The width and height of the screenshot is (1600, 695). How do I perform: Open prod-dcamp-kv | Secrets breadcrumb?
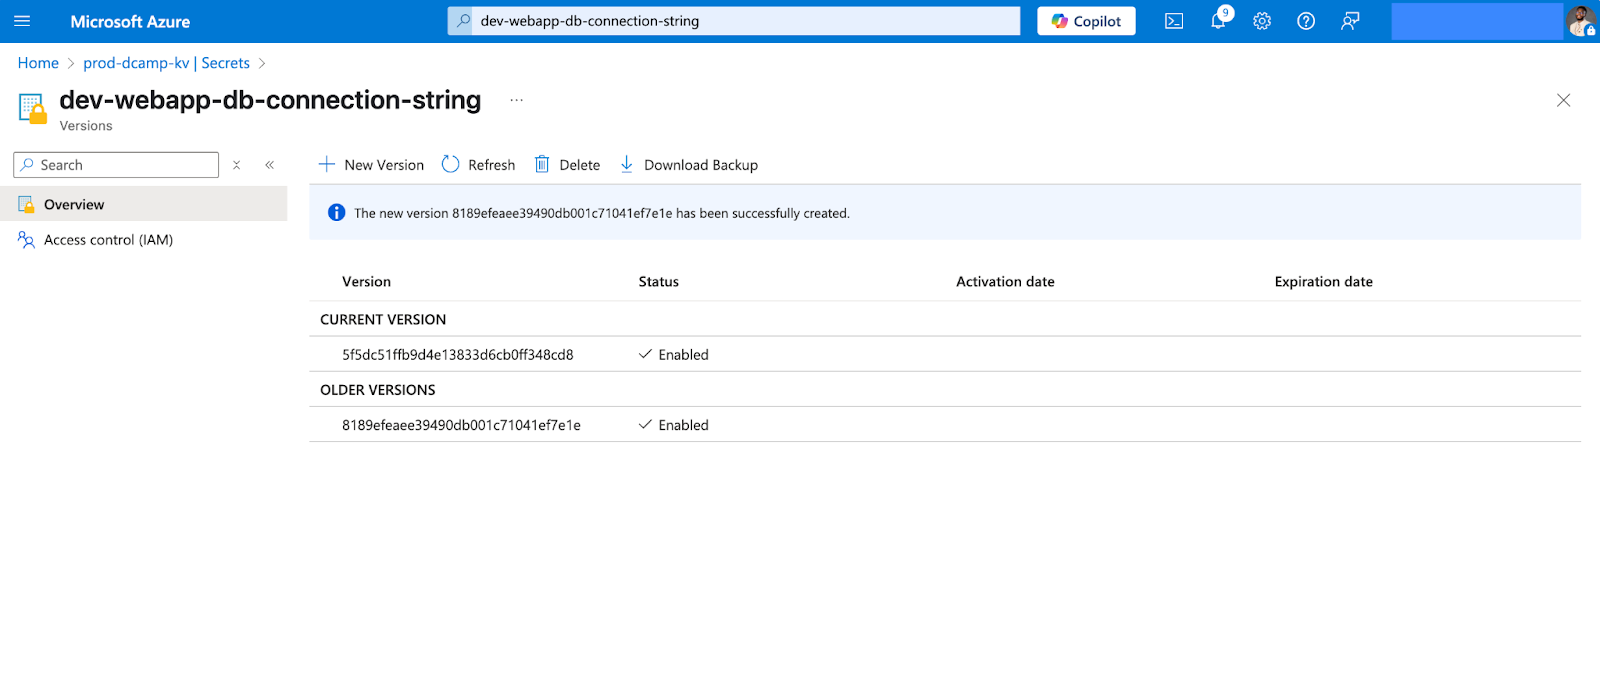coord(166,63)
